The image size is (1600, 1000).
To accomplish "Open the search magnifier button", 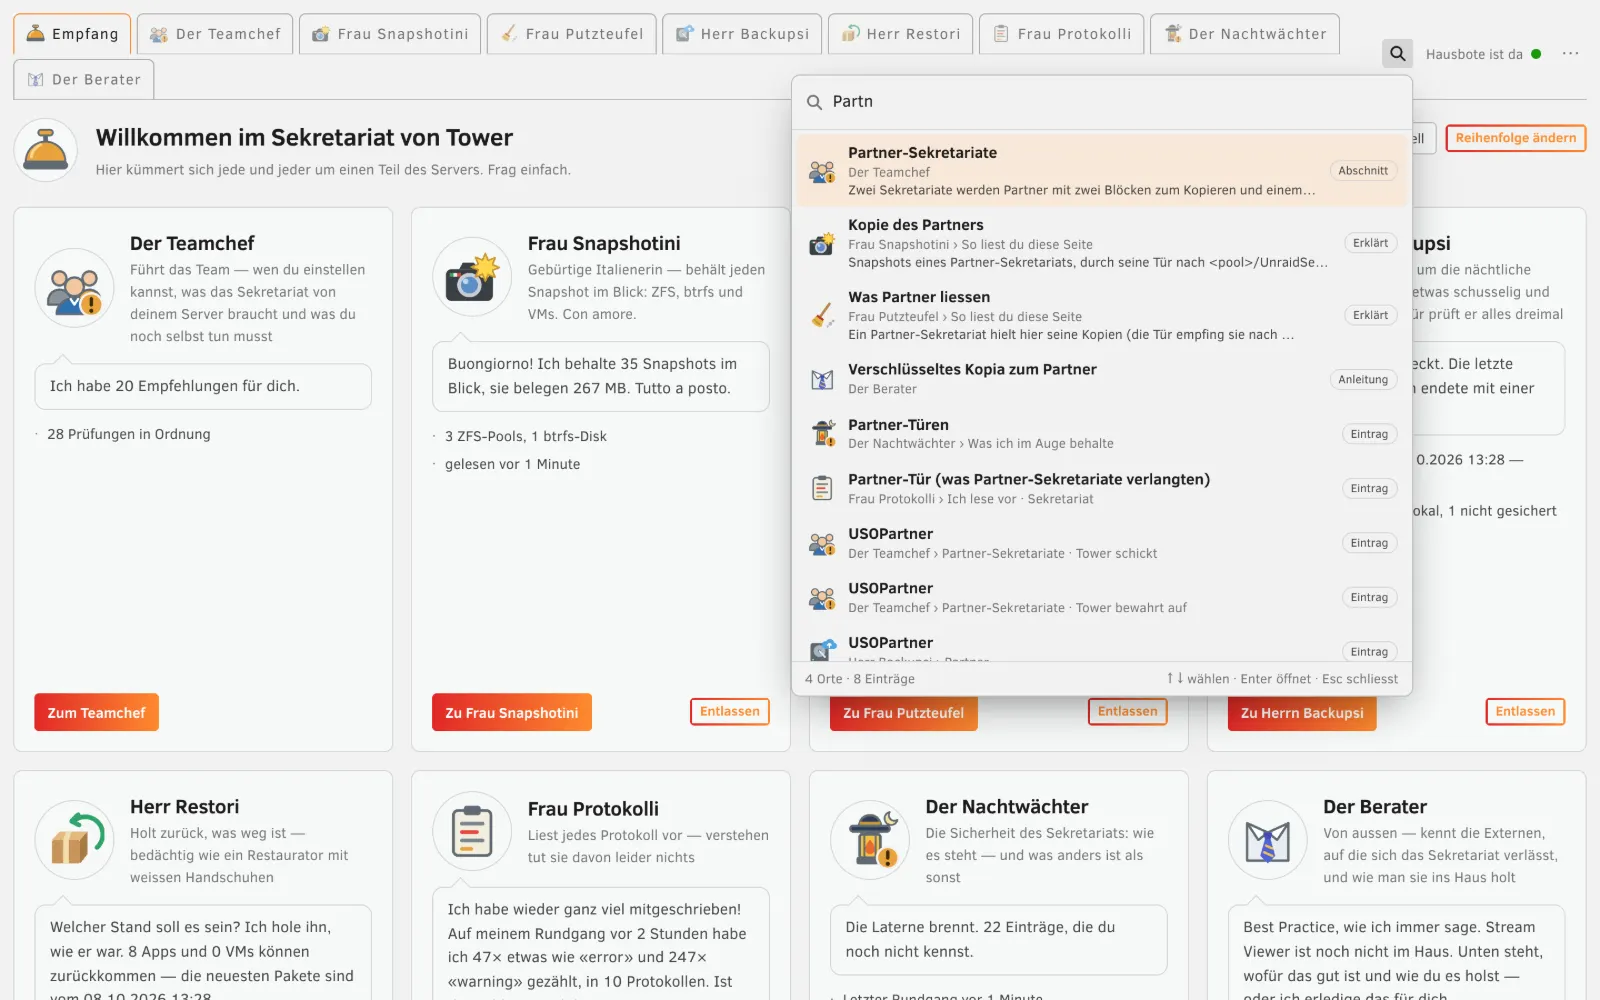I will point(1397,54).
